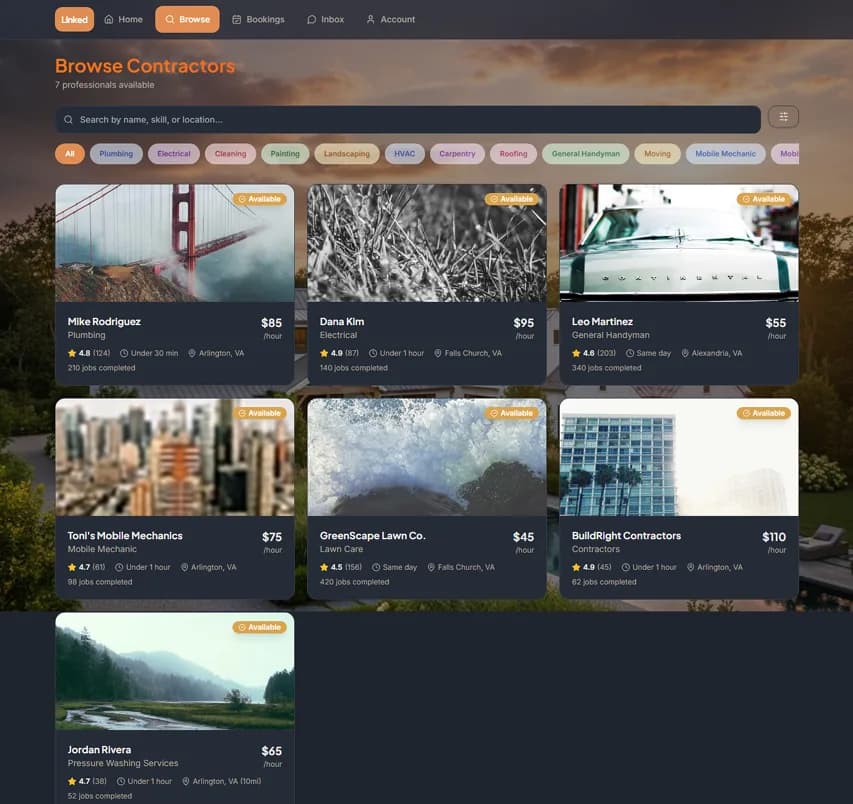Filter by the Moving category chip
The height and width of the screenshot is (804, 853).
(657, 154)
